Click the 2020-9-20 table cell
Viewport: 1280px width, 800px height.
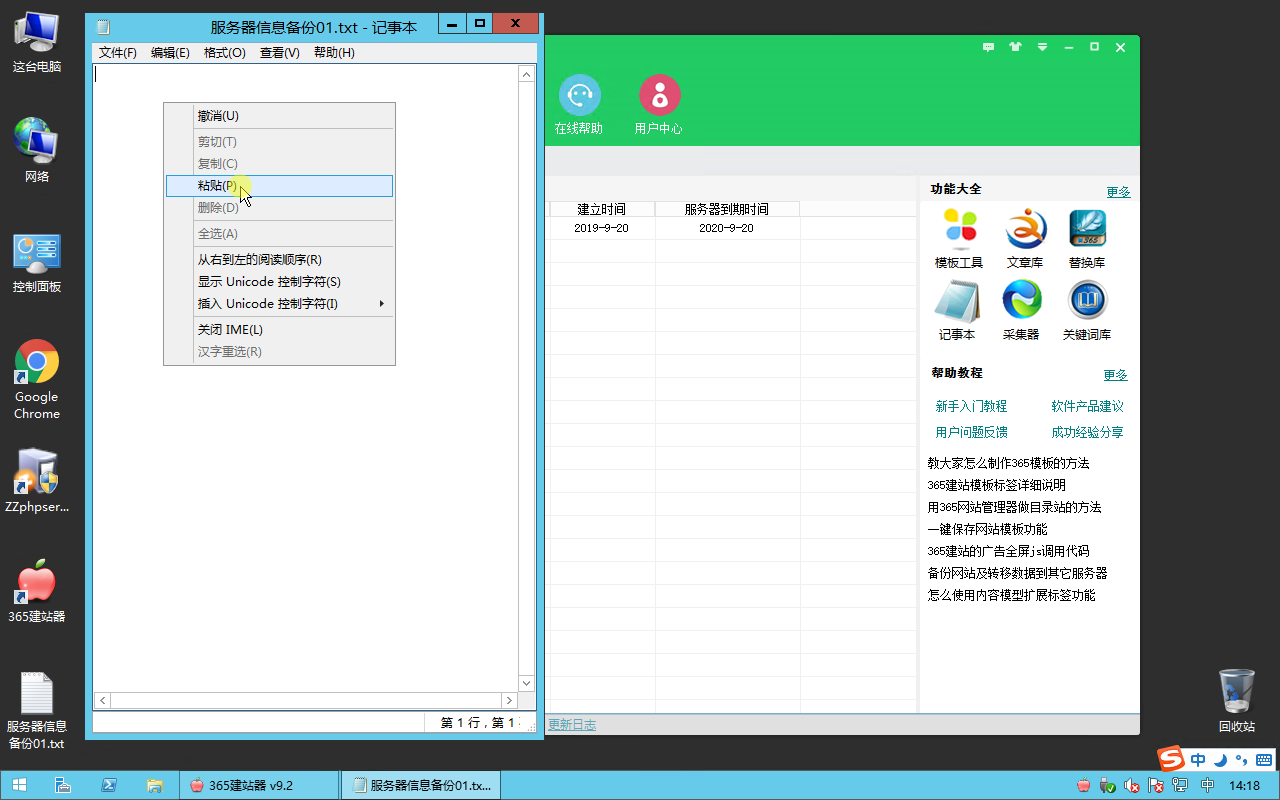pyautogui.click(x=727, y=228)
